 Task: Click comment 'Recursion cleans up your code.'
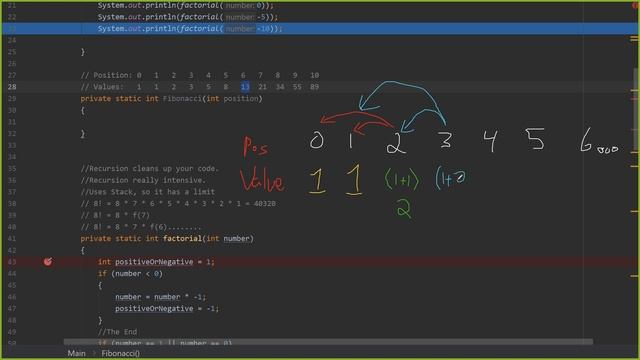tap(150, 169)
